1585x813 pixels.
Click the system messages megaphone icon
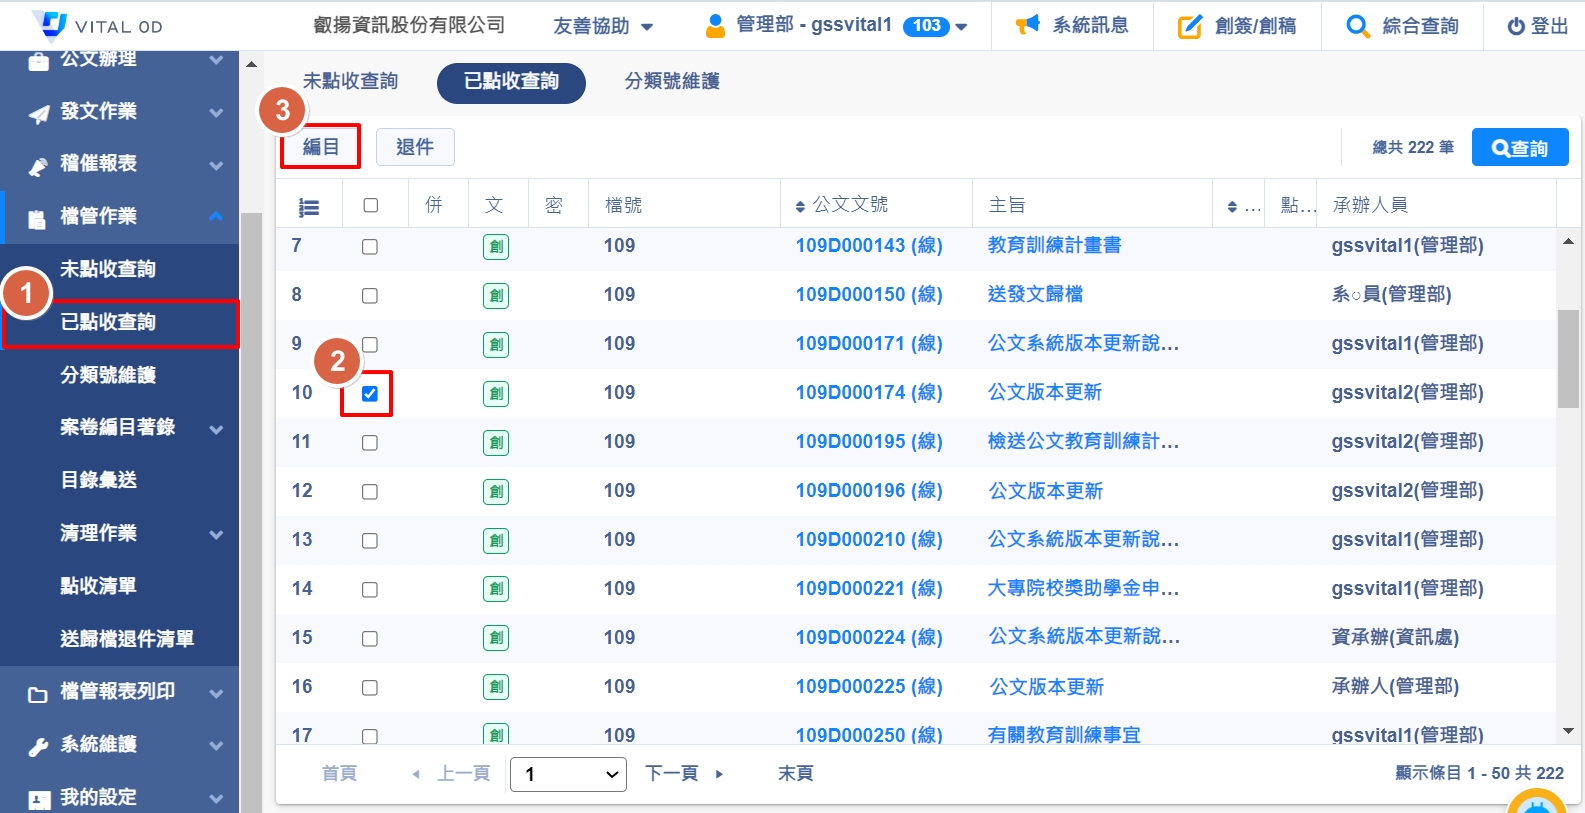click(1027, 25)
